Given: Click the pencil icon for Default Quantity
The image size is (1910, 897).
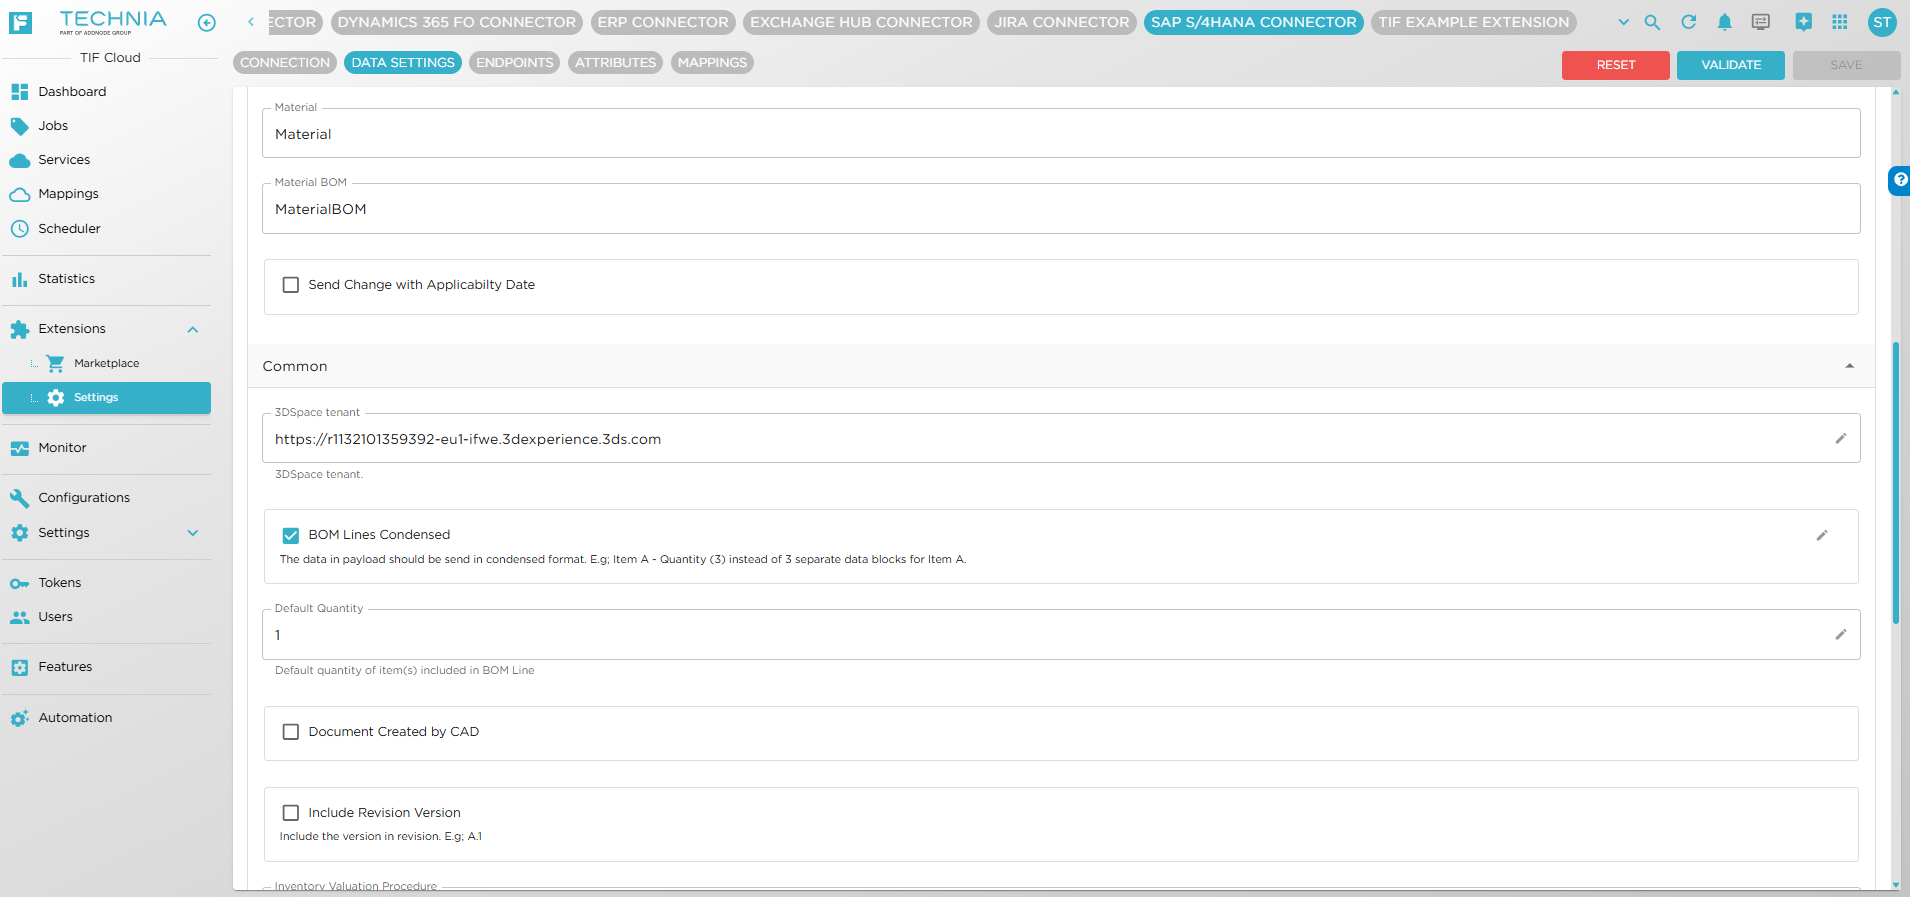Looking at the screenshot, I should pos(1840,635).
